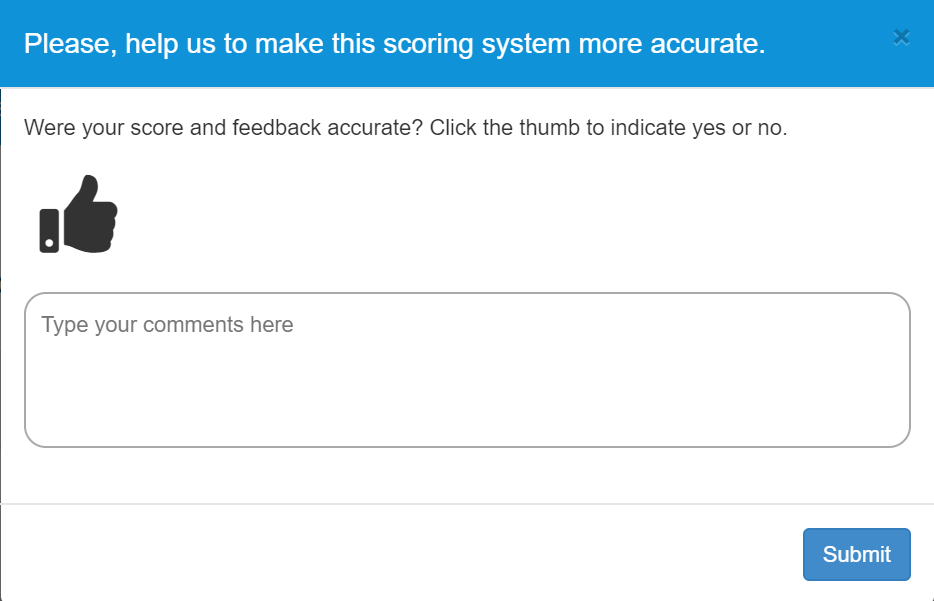
Task: Place cursor in the comments textarea
Action: coord(467,370)
